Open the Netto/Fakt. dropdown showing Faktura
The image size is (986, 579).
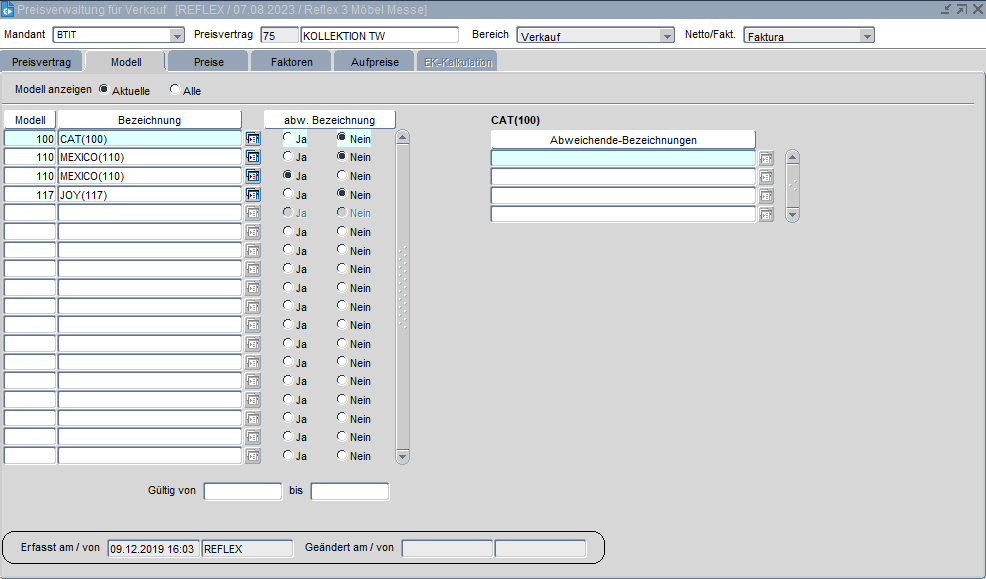(x=867, y=35)
